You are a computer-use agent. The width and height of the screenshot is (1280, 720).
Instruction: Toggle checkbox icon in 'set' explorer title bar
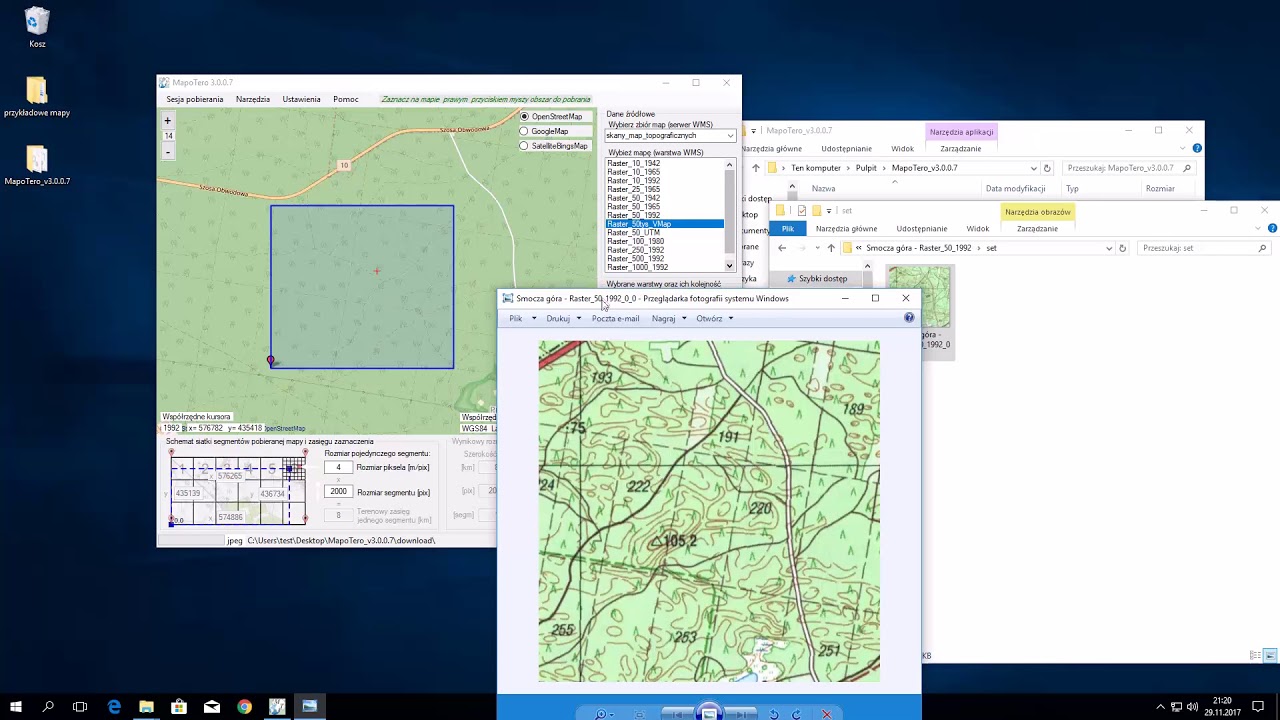coord(802,211)
